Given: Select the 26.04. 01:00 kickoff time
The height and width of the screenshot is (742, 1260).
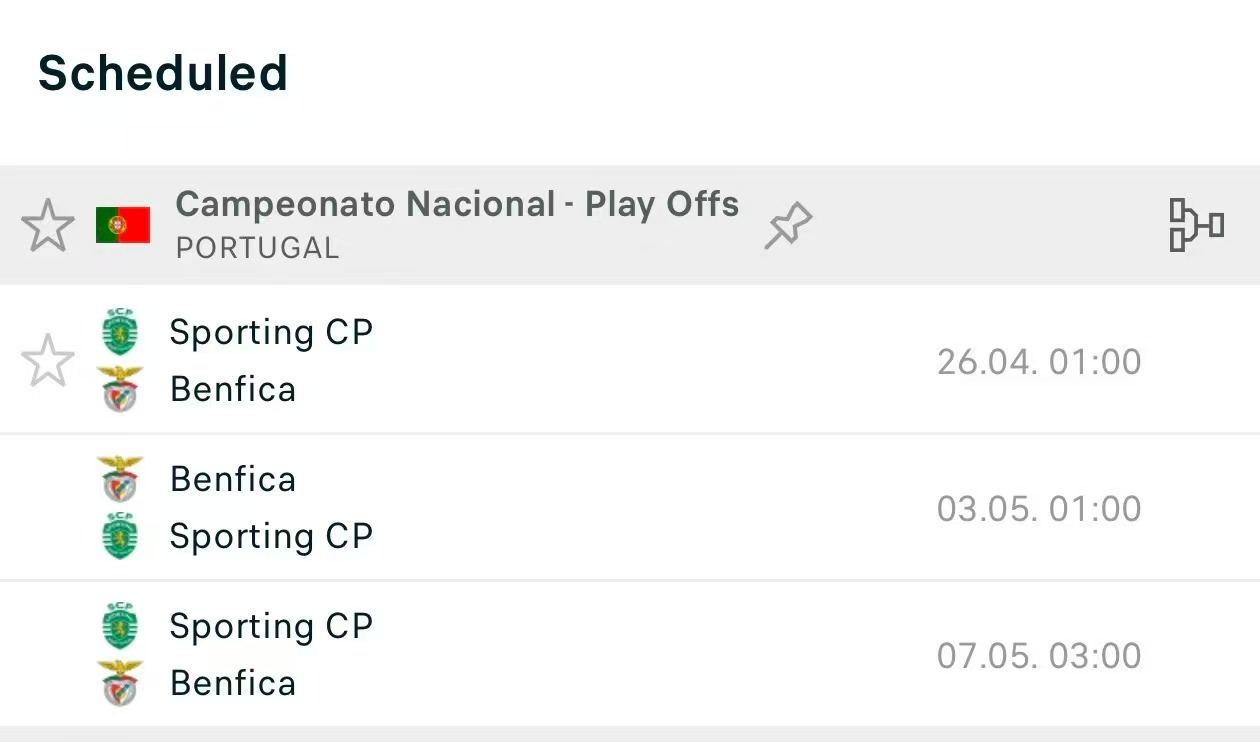Looking at the screenshot, I should coord(1038,362).
